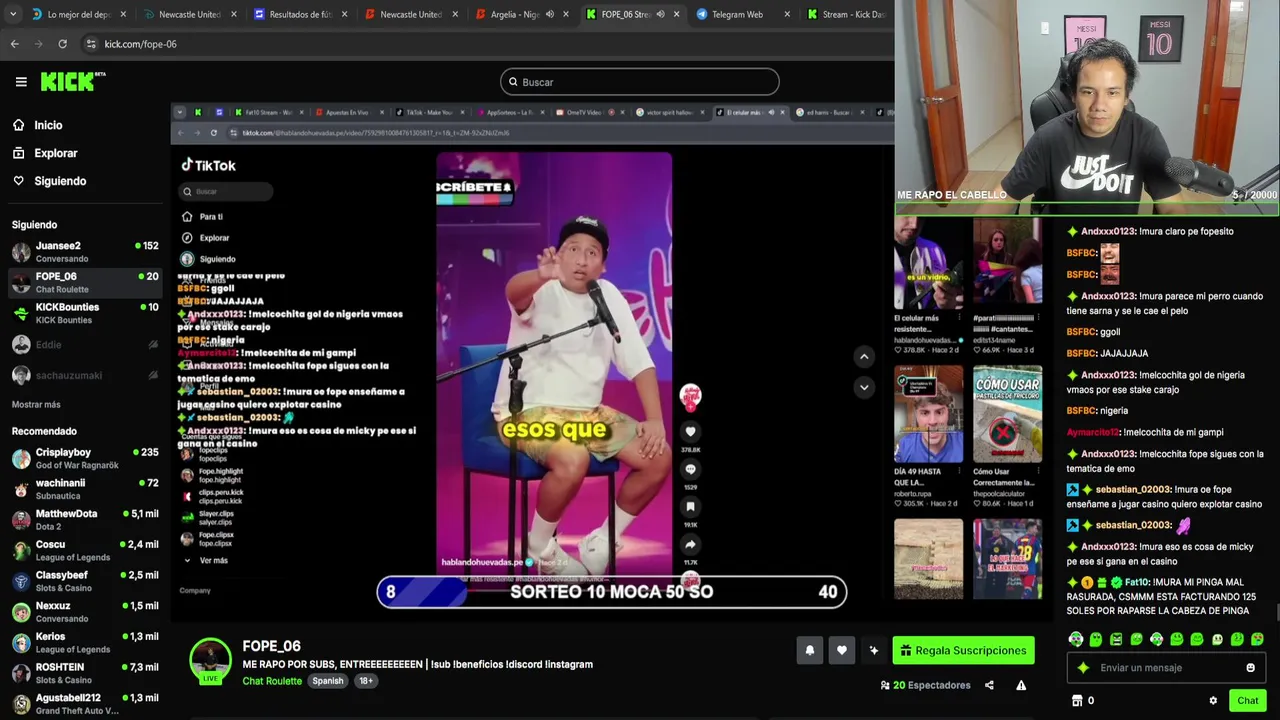
Task: Open Crisplayboy recommended channel
Action: [85, 458]
